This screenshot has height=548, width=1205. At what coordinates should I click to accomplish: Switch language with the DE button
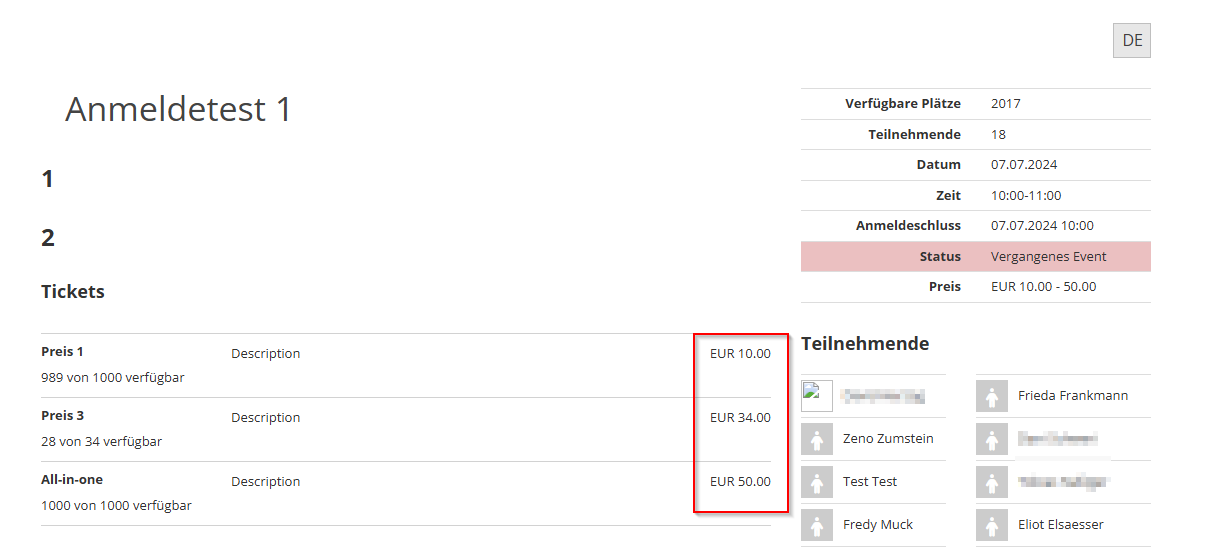(x=1132, y=41)
